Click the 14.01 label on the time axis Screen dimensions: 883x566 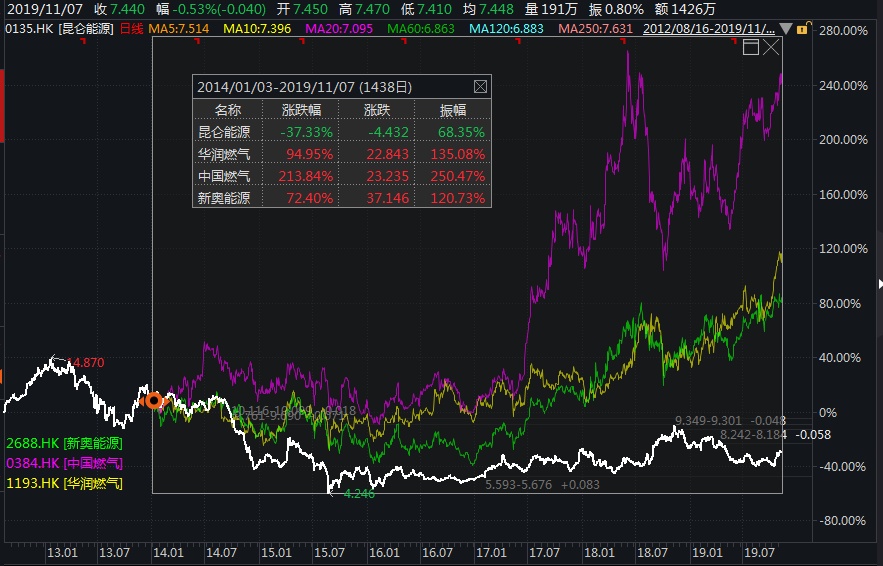(168, 552)
